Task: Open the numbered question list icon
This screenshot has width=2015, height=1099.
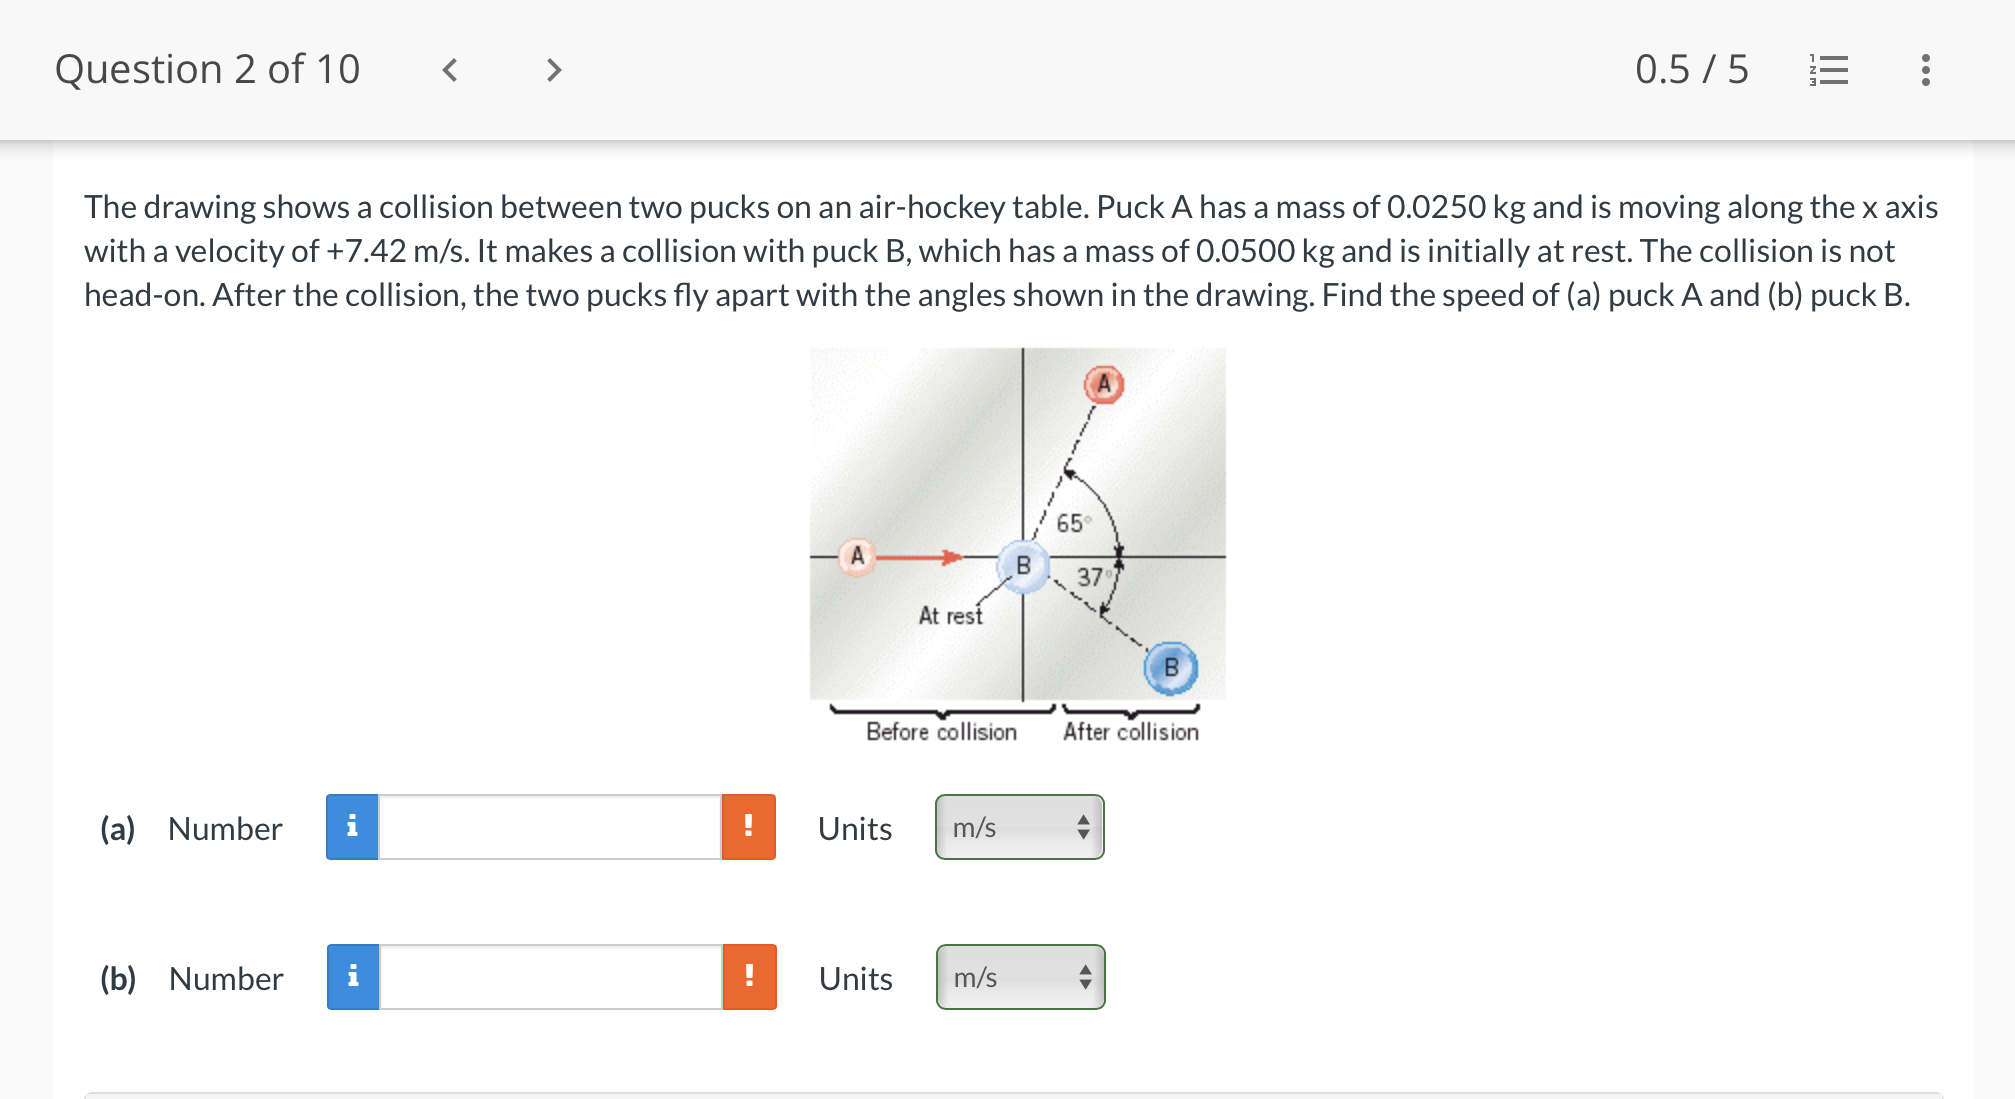Action: (x=1828, y=69)
